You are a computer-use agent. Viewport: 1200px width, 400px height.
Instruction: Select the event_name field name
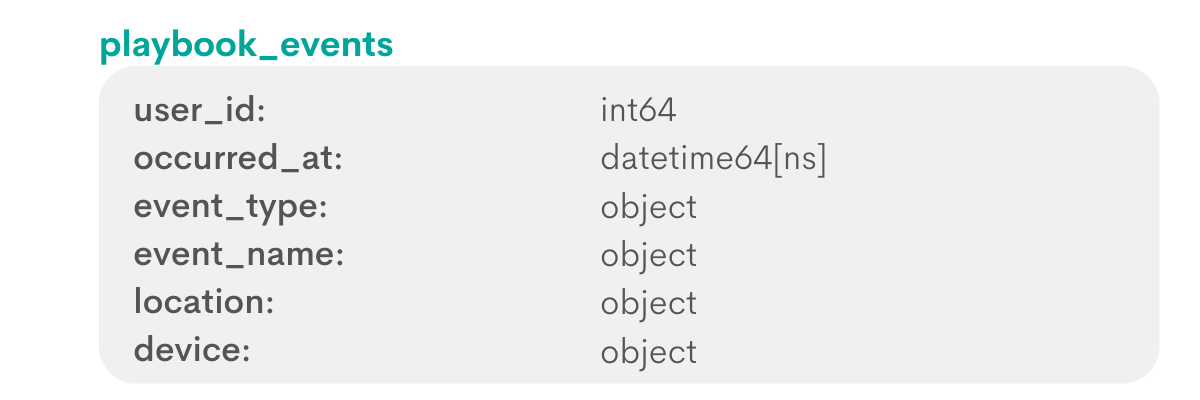click(238, 256)
